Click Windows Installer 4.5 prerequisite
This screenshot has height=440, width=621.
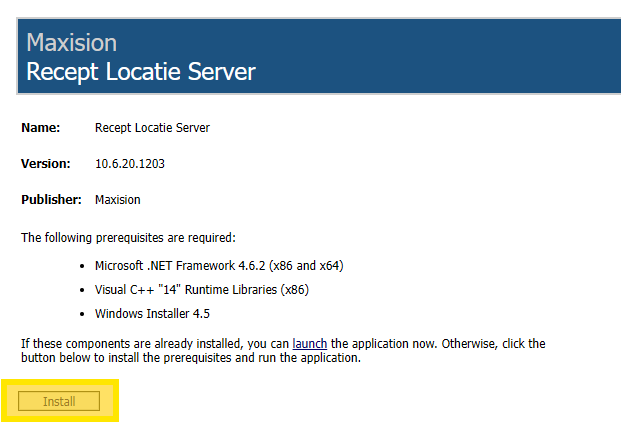152,314
